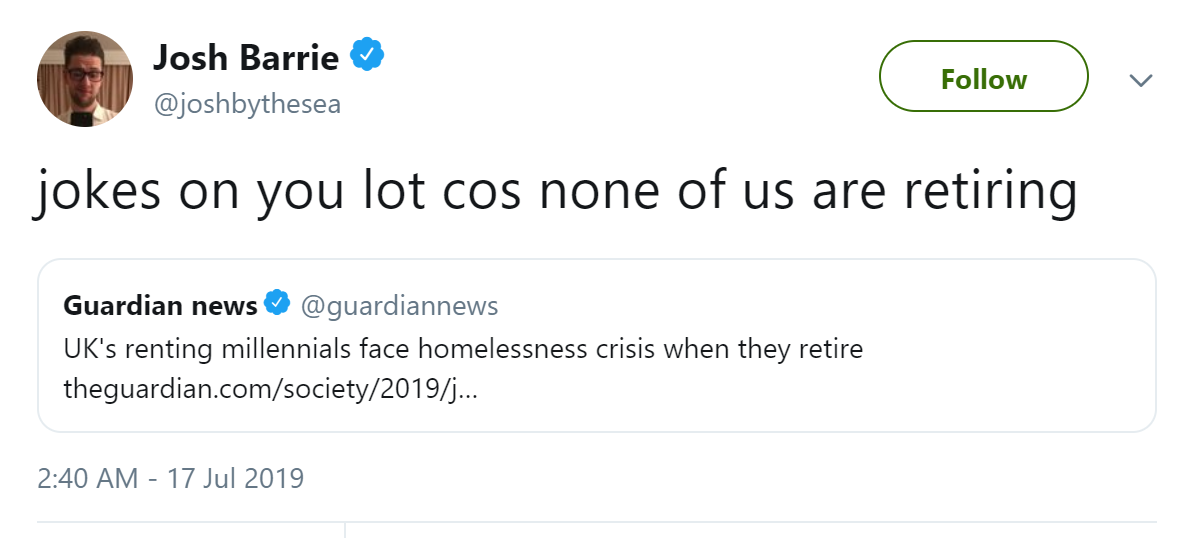Click the quoted headline about renting millennials

[x=462, y=351]
